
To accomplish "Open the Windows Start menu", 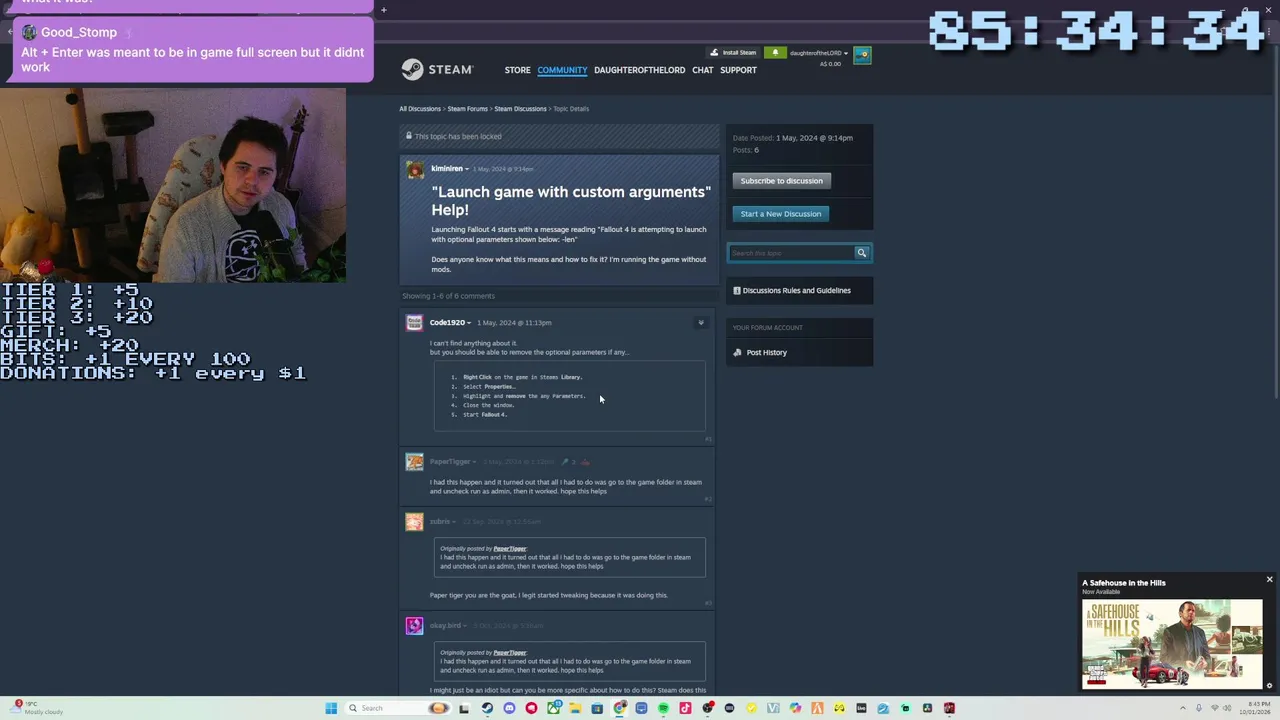I will (331, 708).
